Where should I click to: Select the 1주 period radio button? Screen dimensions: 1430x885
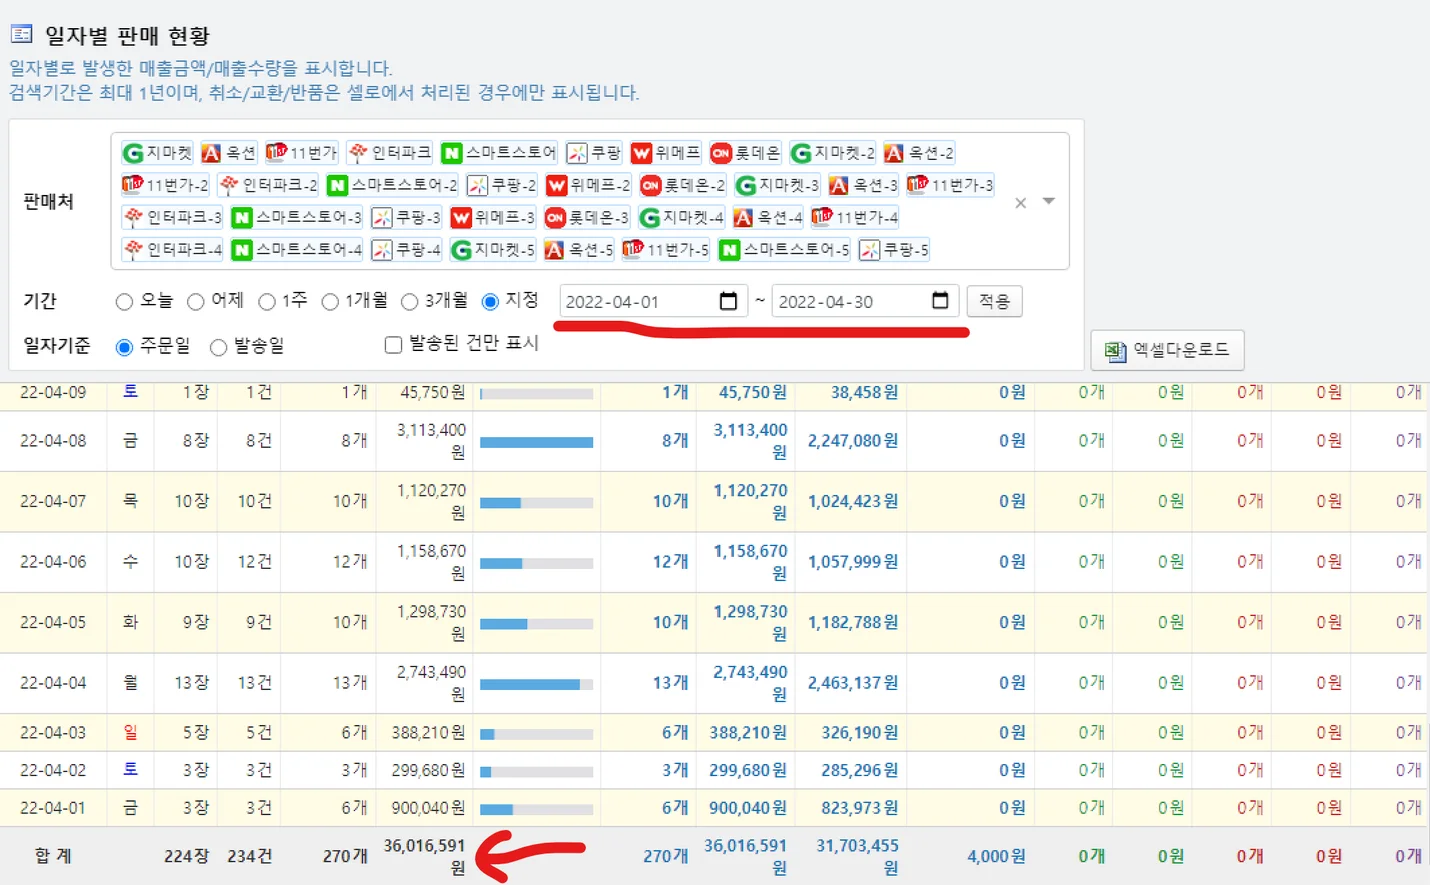267,302
